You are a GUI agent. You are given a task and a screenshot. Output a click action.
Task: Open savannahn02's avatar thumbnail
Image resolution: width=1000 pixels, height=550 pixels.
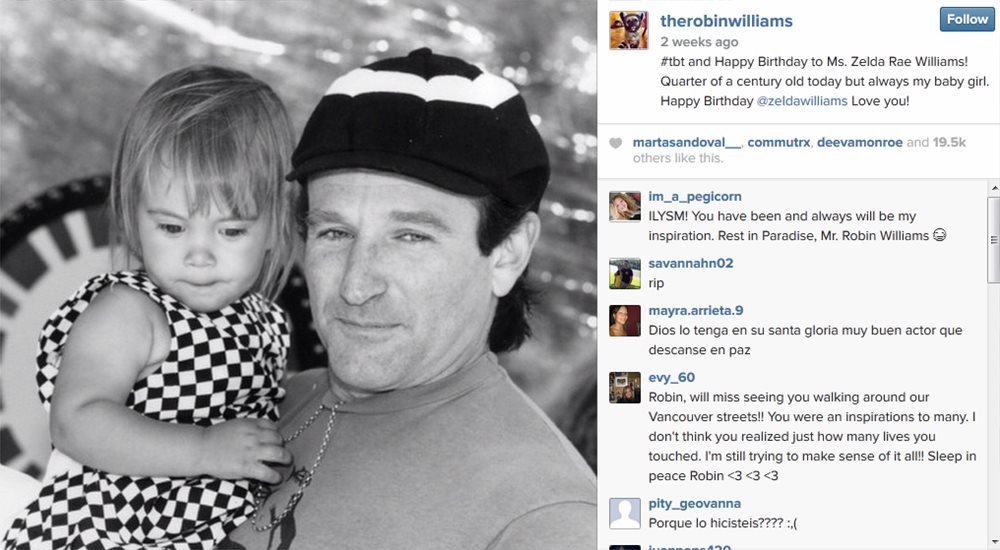coord(625,274)
